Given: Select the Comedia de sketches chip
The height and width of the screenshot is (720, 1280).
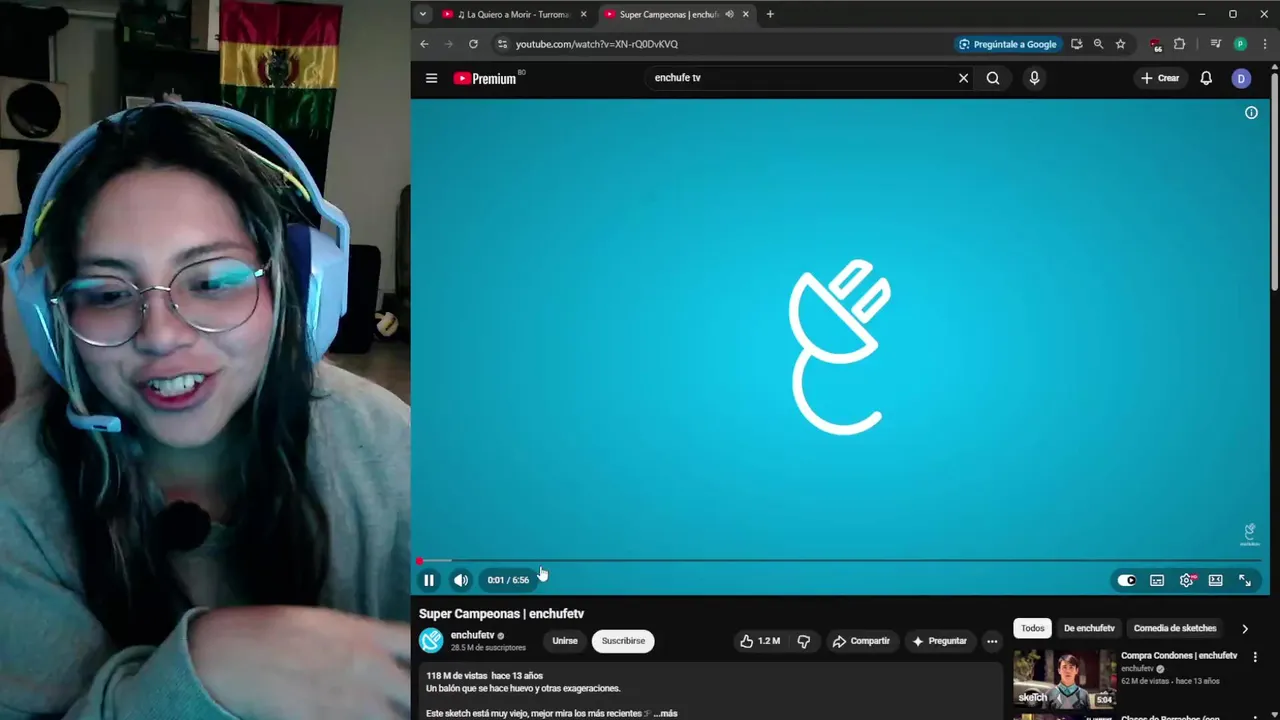Looking at the screenshot, I should click(x=1175, y=628).
